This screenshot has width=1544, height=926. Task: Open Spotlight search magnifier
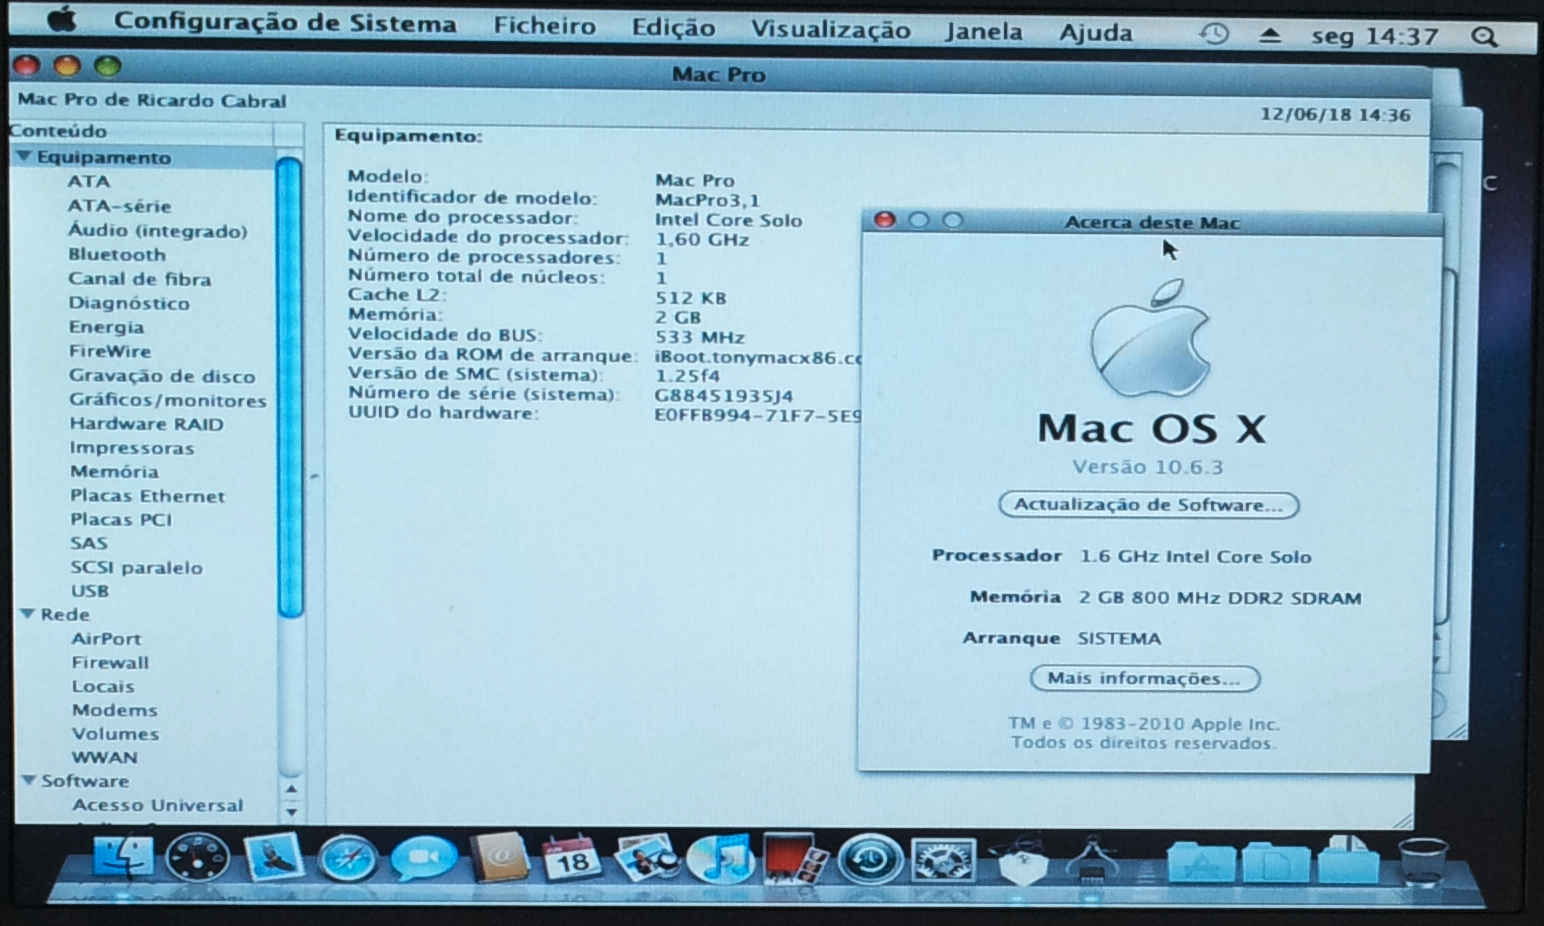tap(1485, 37)
